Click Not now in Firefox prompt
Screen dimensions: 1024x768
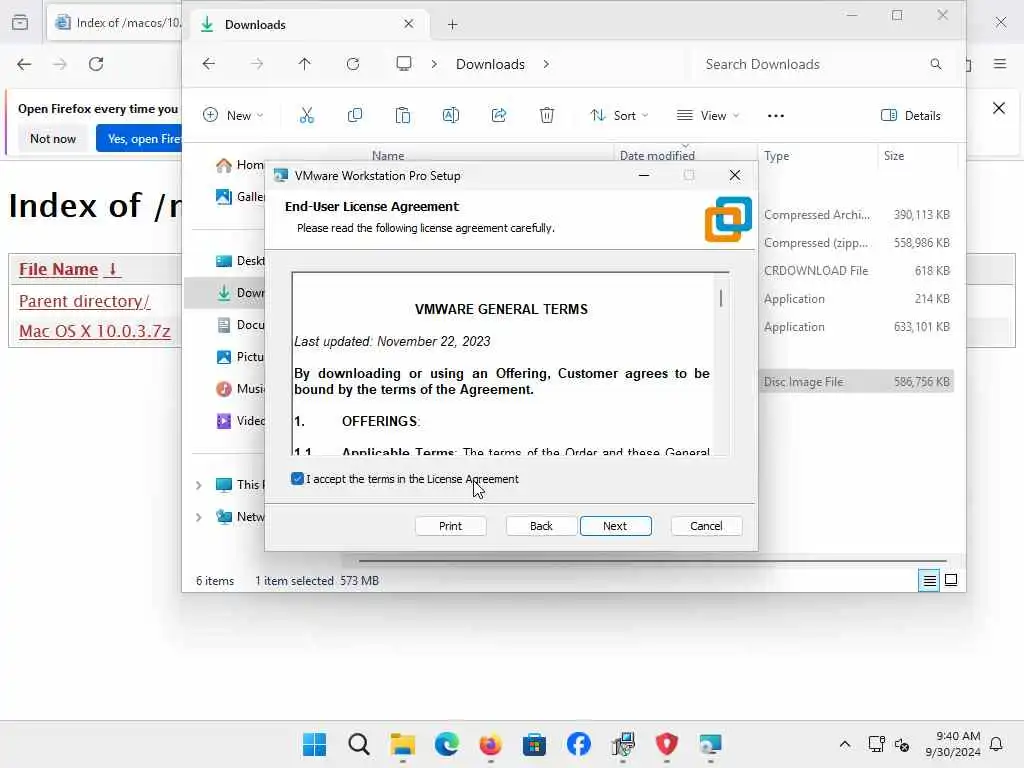53,138
